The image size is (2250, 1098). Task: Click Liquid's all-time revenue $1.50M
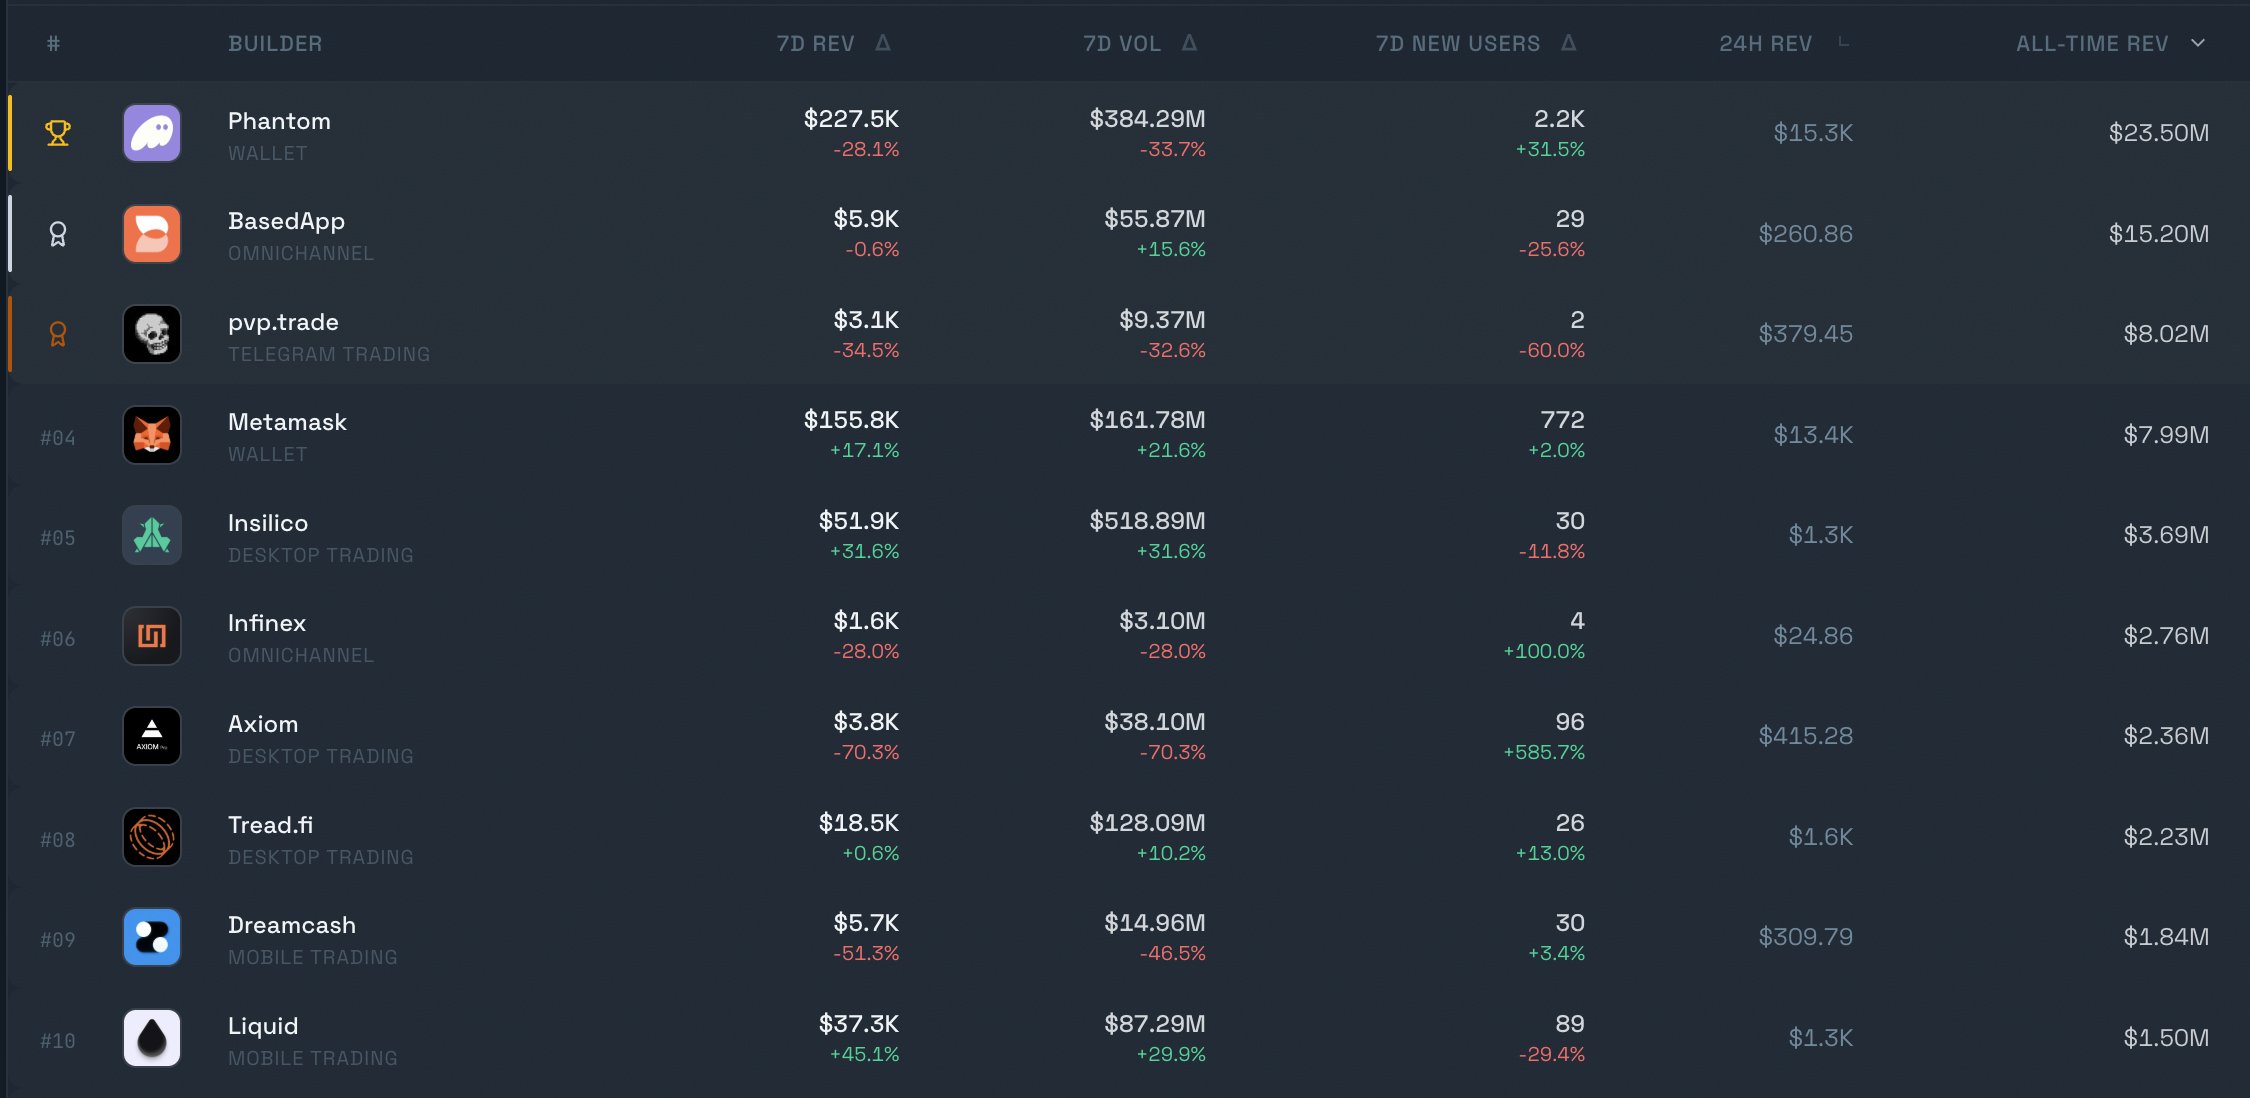click(x=2166, y=1038)
